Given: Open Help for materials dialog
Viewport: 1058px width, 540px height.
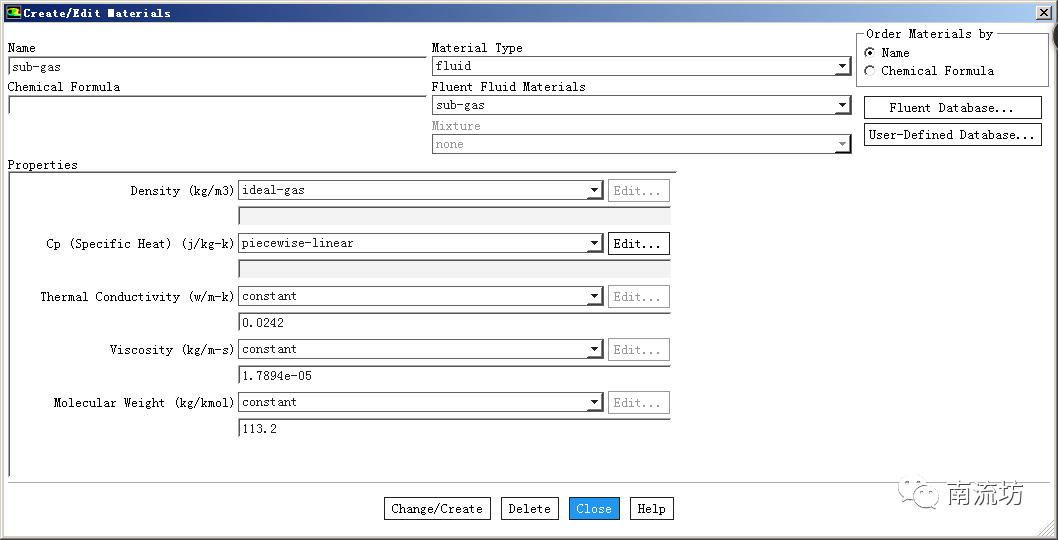Looking at the screenshot, I should pos(651,509).
